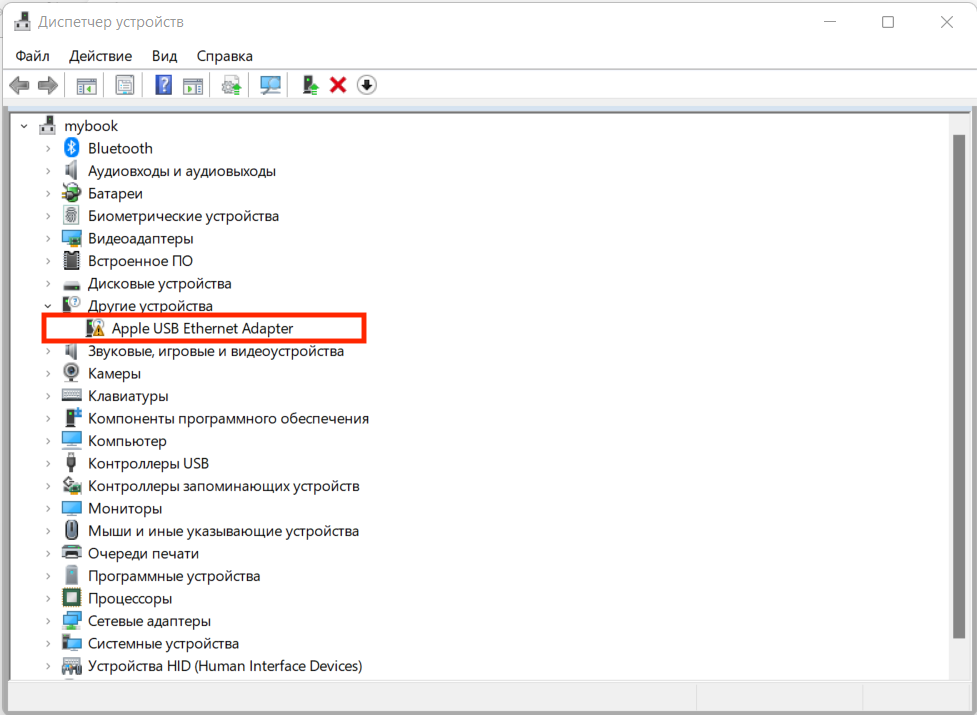Screen dimensions: 977x715
Task: Open the Вид menu
Action: (x=163, y=56)
